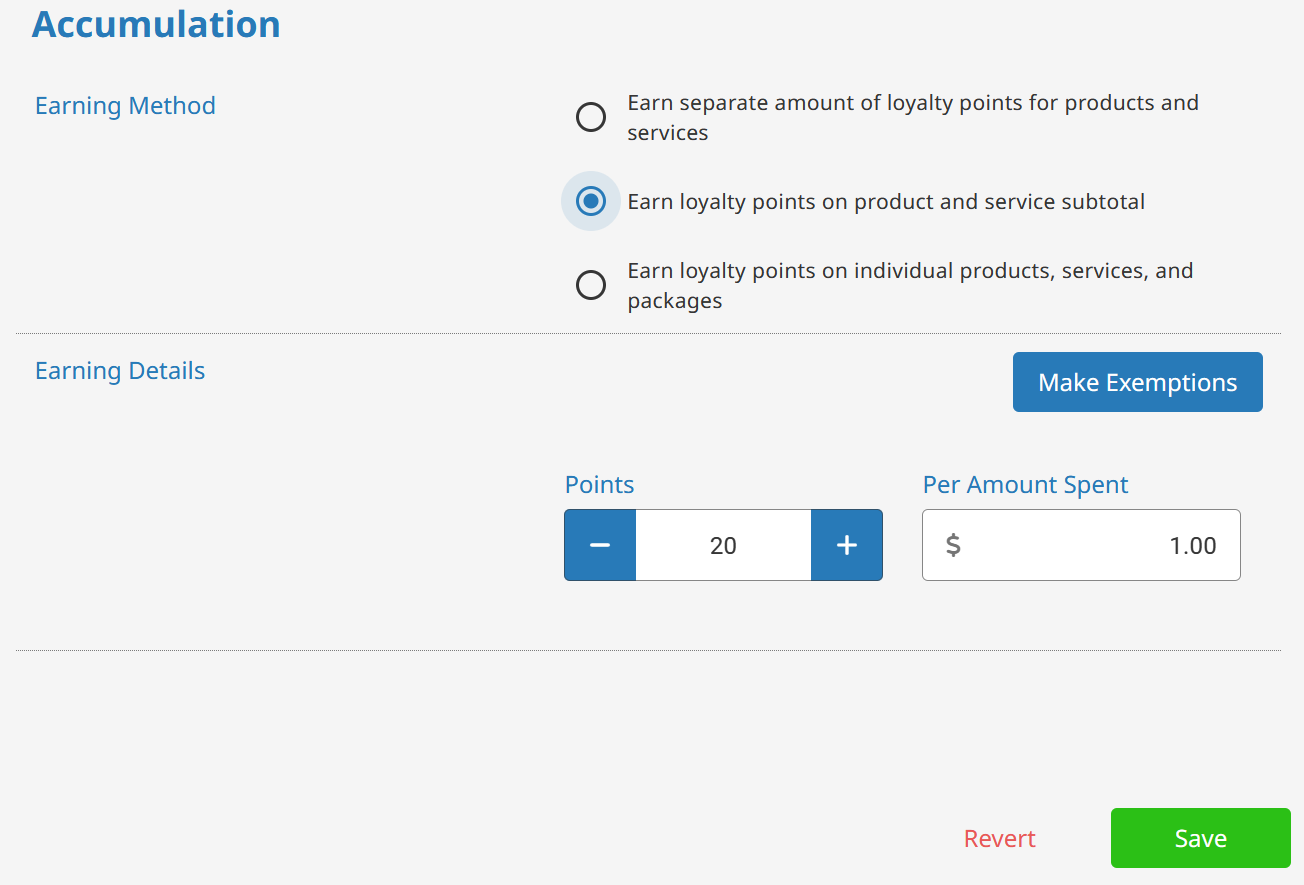Click the Earning Method label

(x=125, y=105)
